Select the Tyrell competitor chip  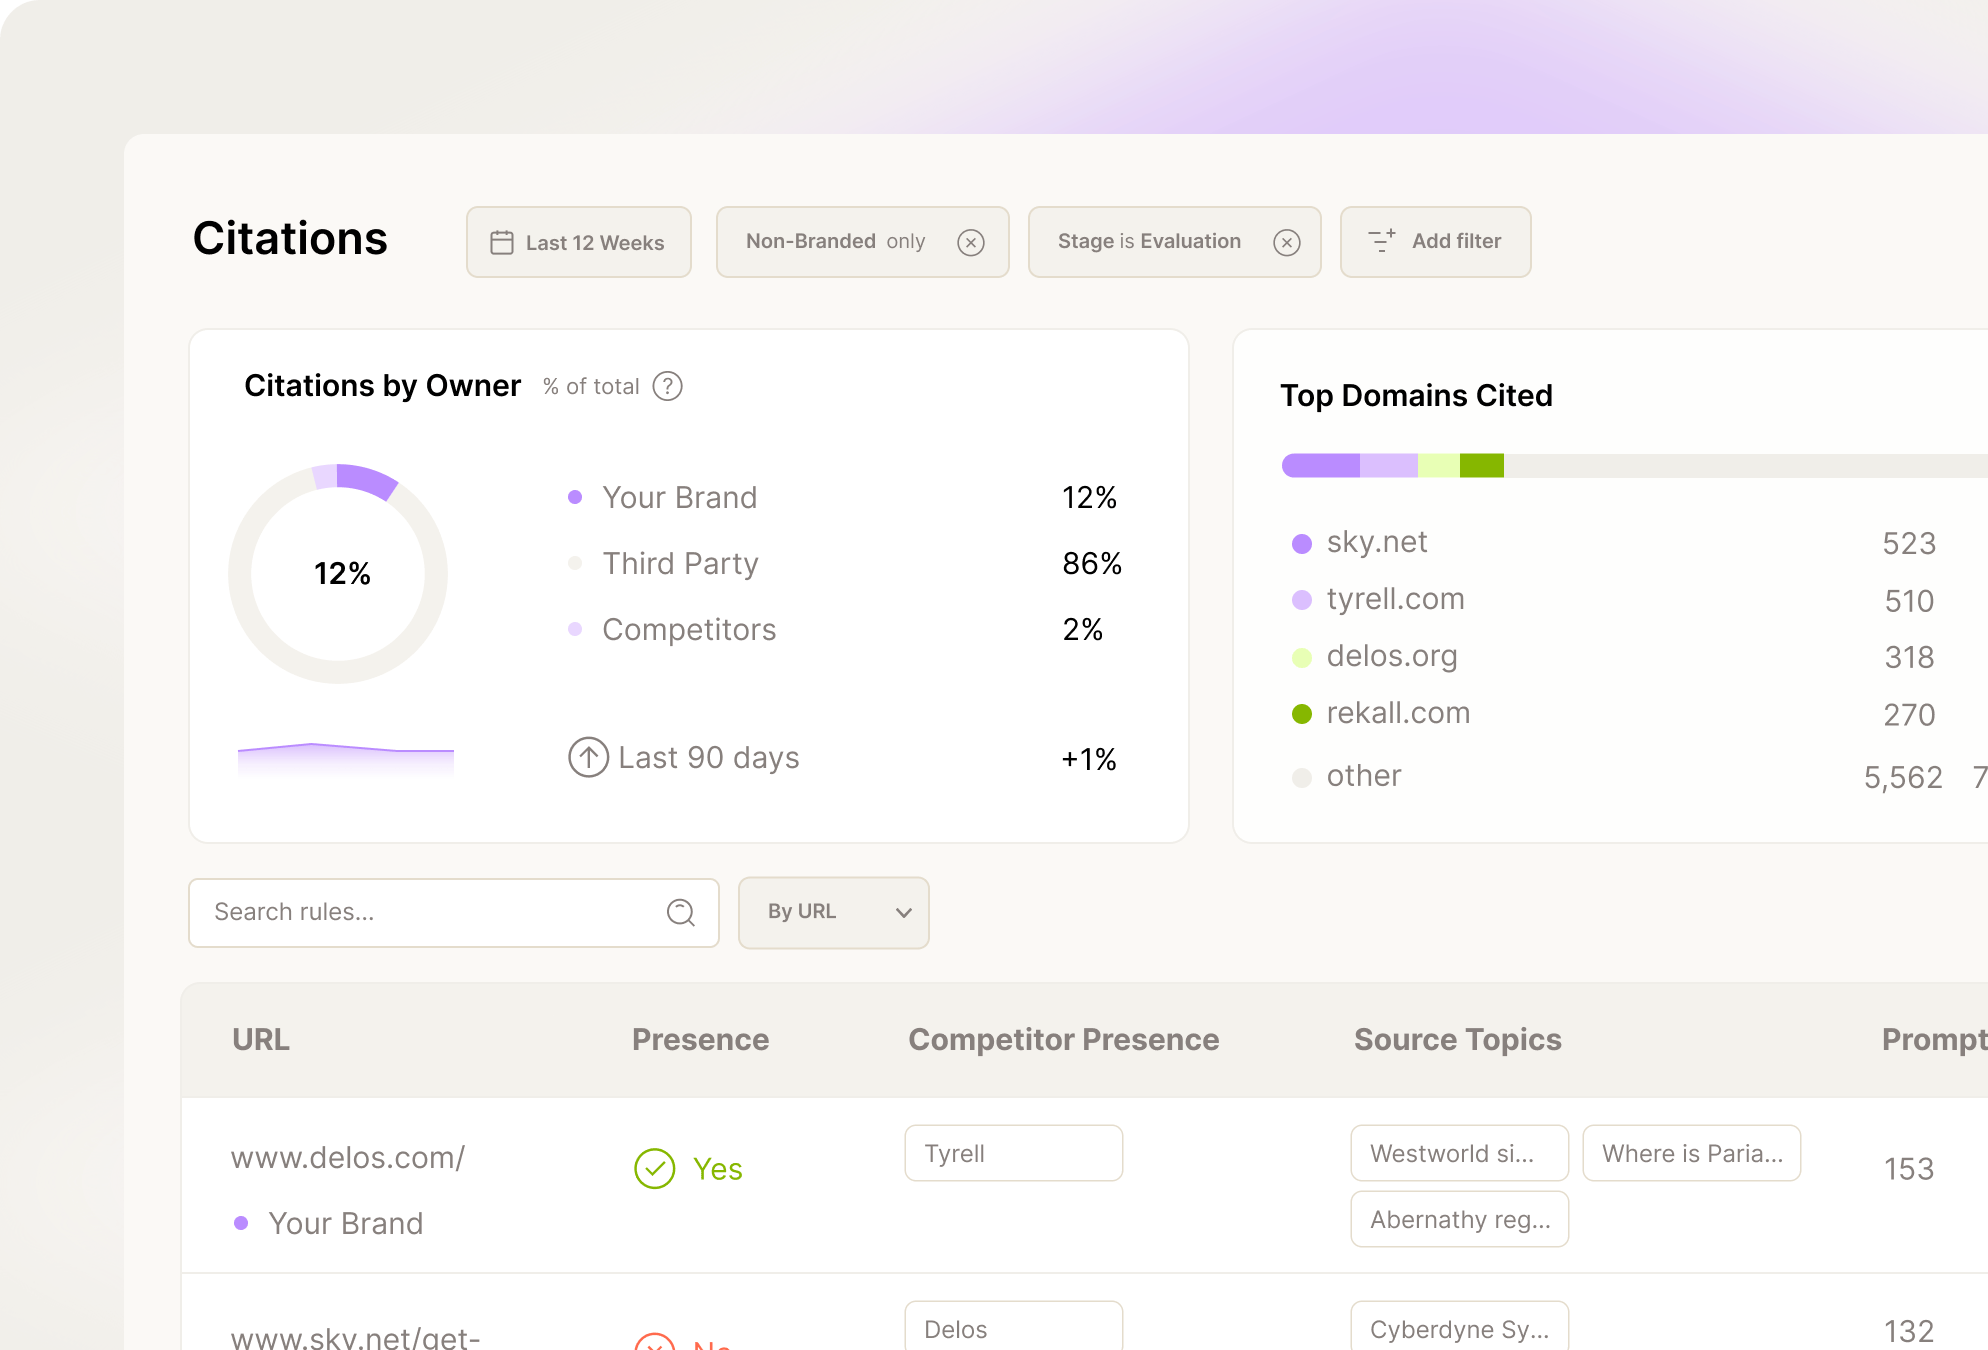(x=1013, y=1152)
